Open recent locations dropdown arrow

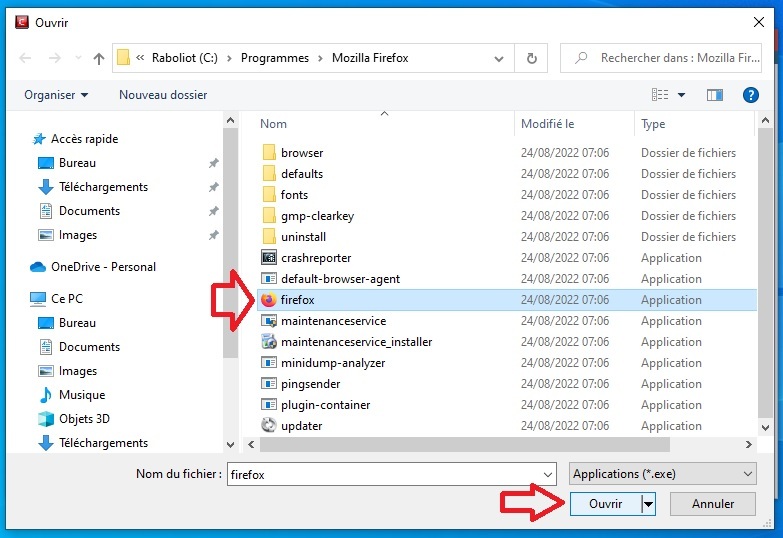[x=78, y=58]
